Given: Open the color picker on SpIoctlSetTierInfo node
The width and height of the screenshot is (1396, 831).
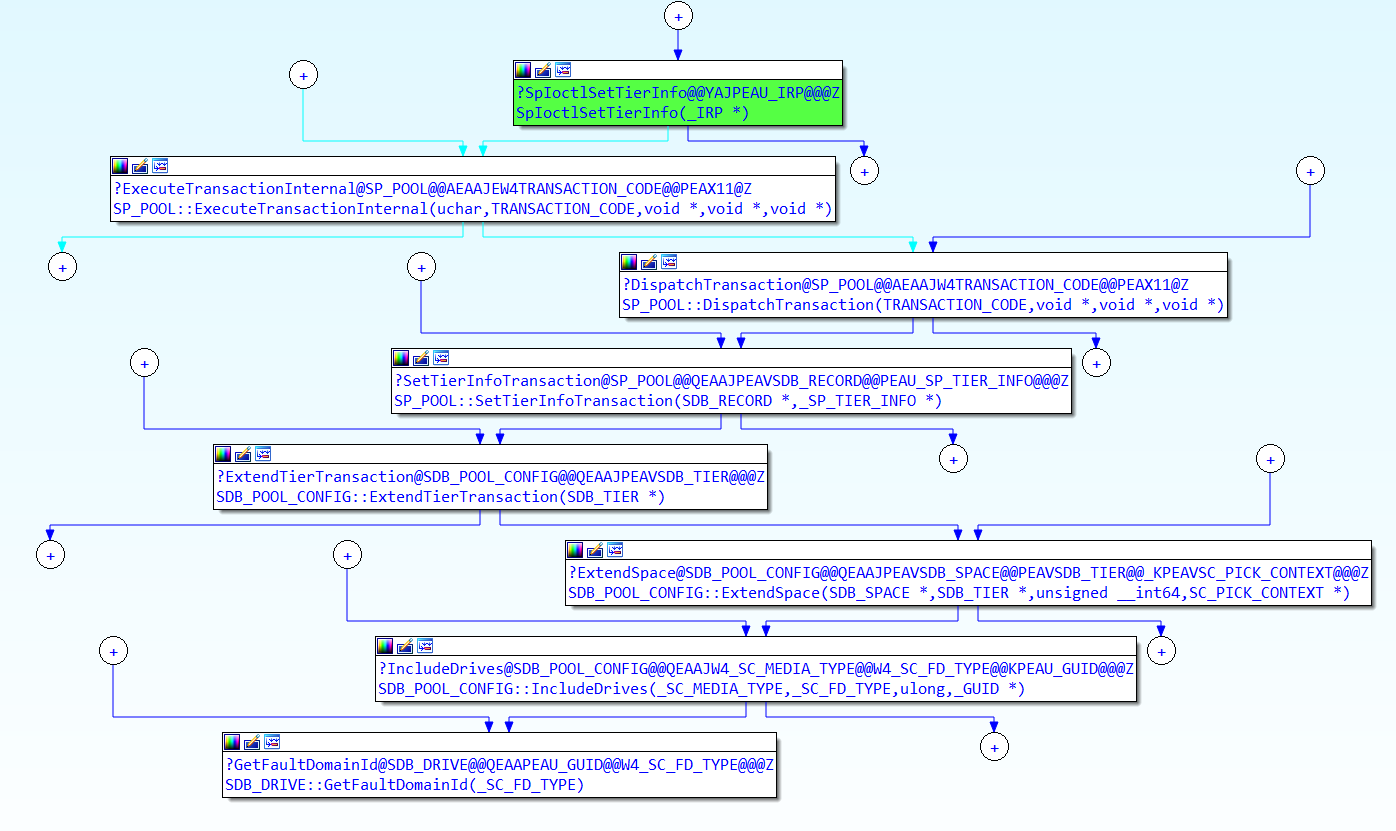Looking at the screenshot, I should pos(523,70).
